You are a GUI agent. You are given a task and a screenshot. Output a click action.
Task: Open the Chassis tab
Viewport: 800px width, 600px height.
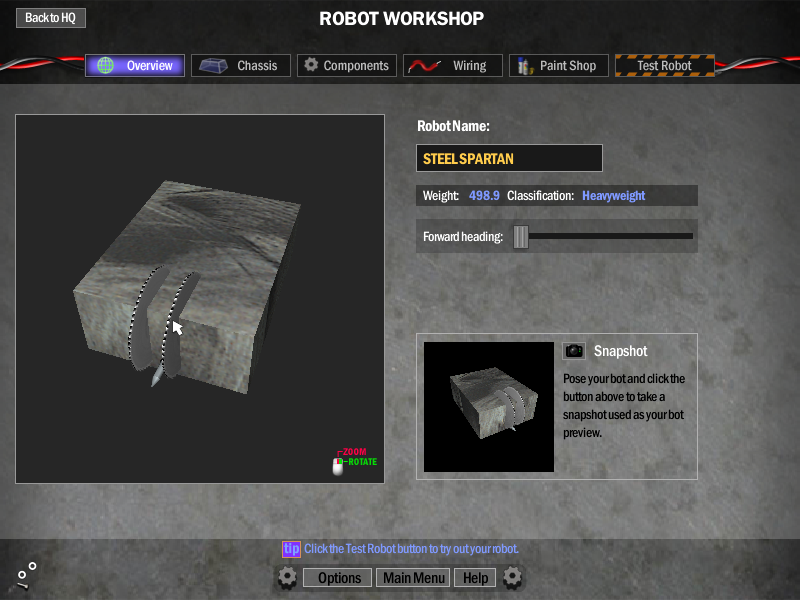pyautogui.click(x=241, y=65)
